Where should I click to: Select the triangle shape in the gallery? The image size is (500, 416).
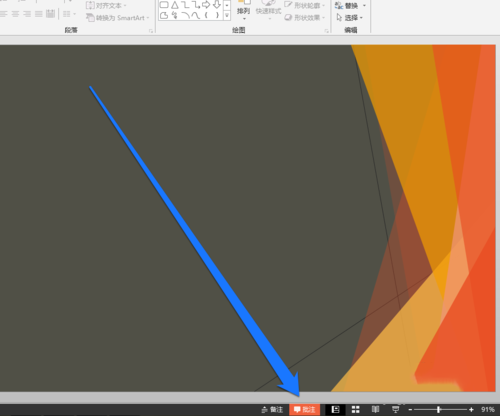pyautogui.click(x=175, y=5)
